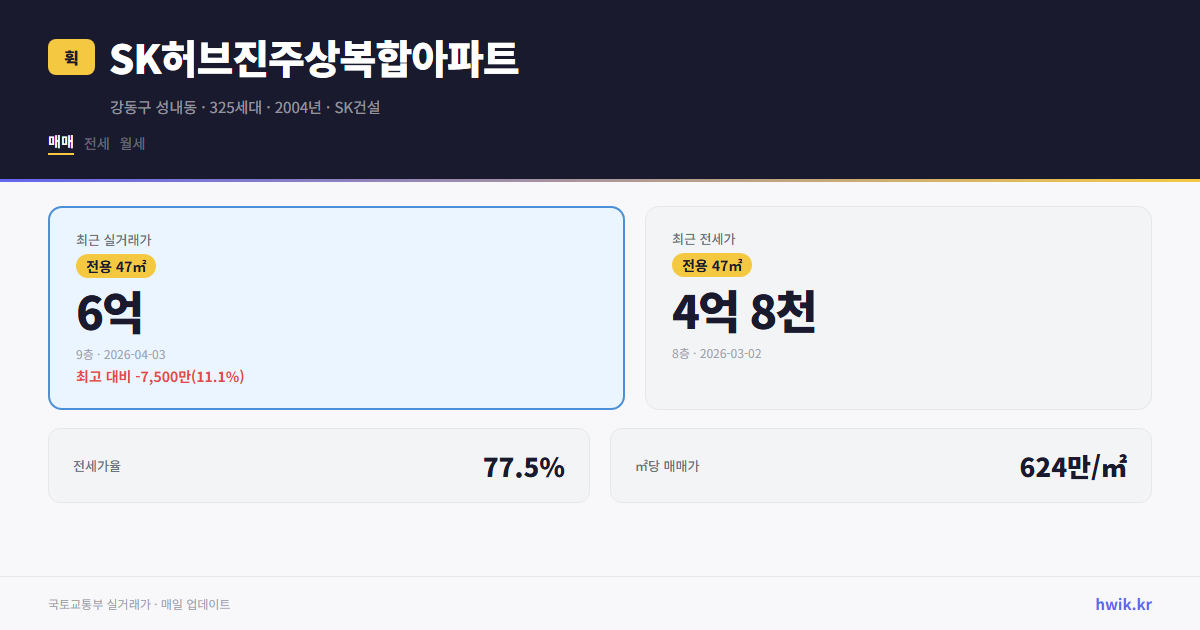The height and width of the screenshot is (630, 1200).
Task: Open the hwik.kr logo link
Action: pyautogui.click(x=1122, y=604)
